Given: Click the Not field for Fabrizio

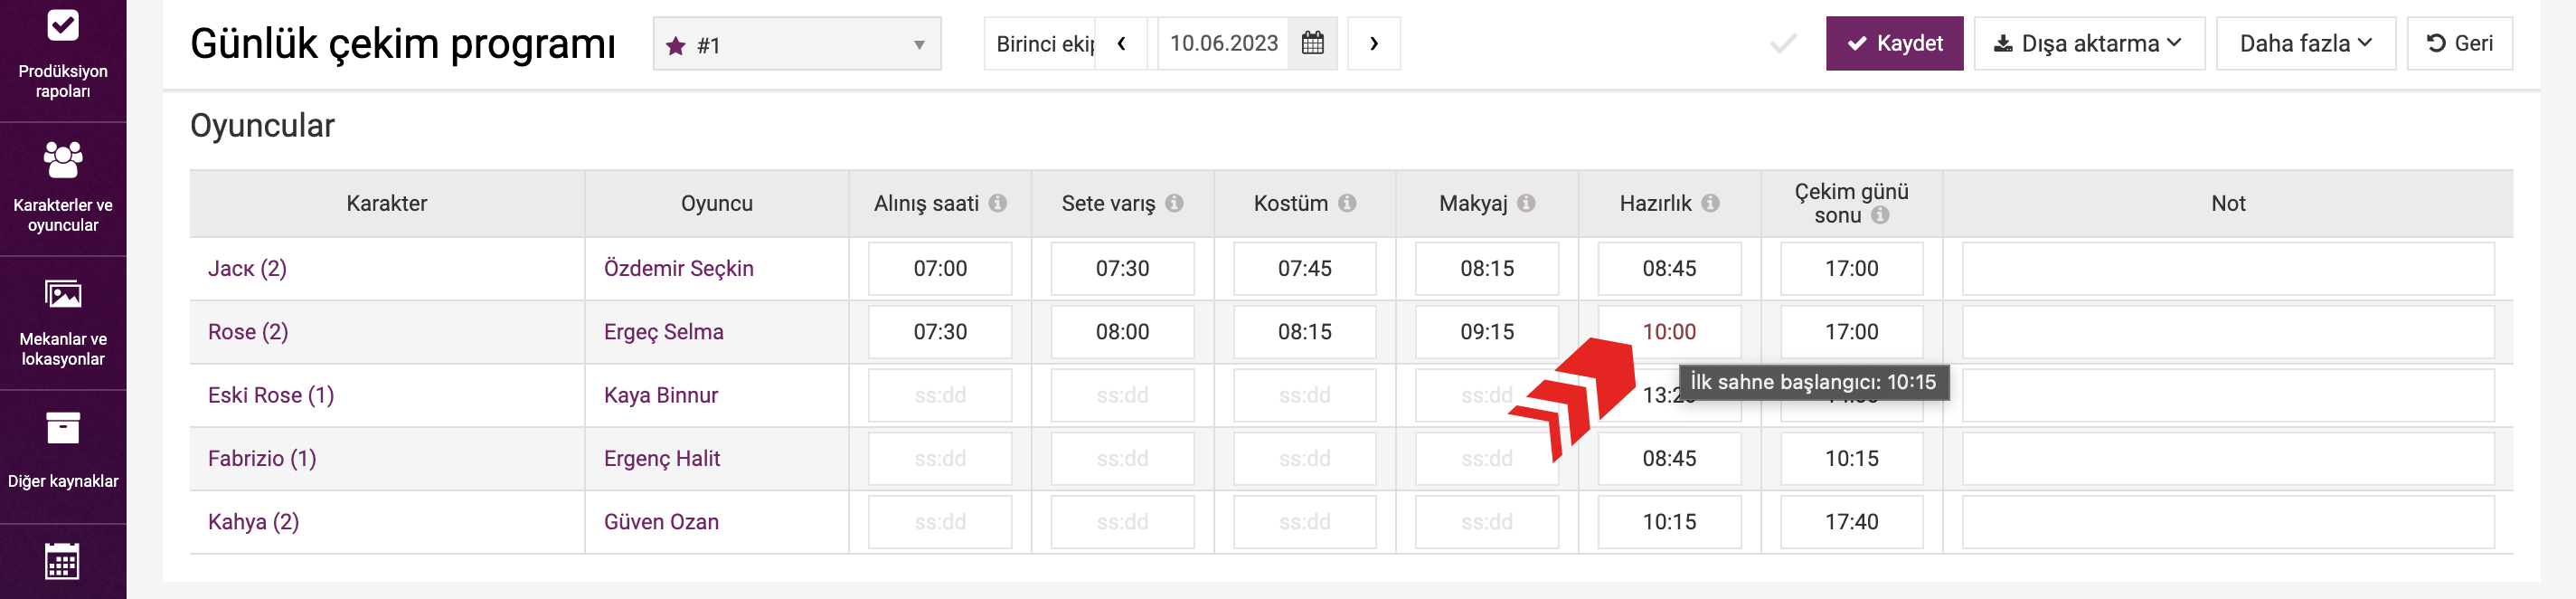Looking at the screenshot, I should click(x=2227, y=458).
